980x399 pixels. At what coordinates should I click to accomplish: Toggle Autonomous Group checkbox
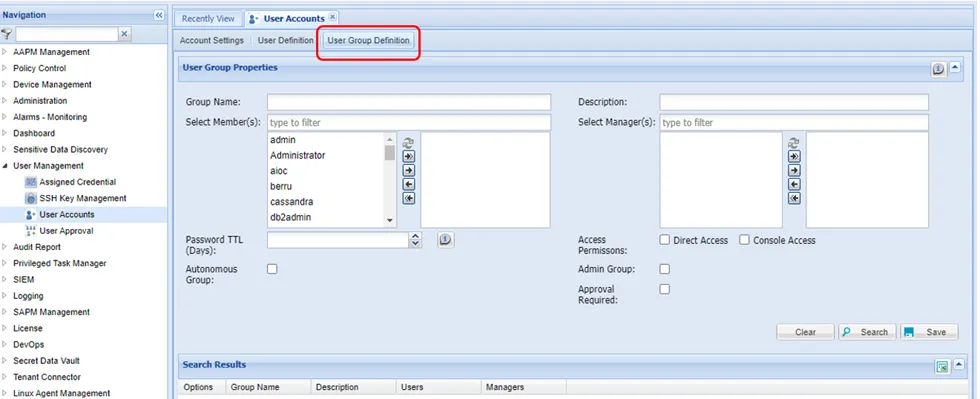[272, 269]
